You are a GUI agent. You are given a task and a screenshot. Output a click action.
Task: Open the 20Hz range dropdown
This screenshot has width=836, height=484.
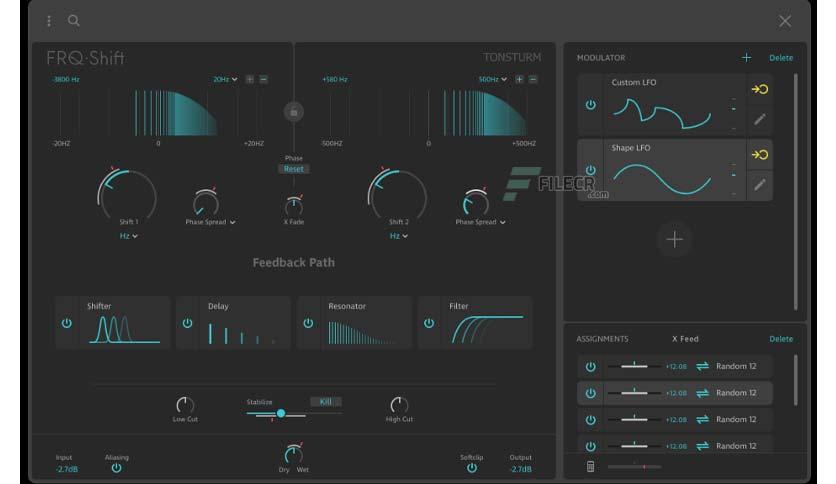[x=226, y=79]
